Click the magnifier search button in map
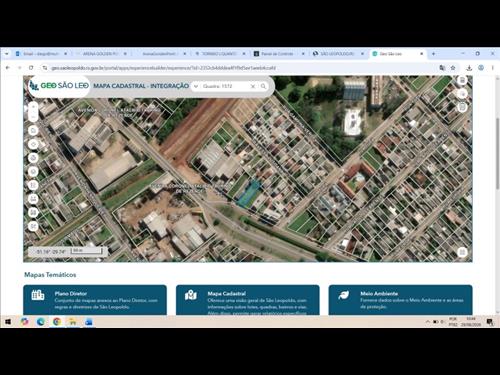Image resolution: width=500 pixels, height=375 pixels. click(263, 86)
